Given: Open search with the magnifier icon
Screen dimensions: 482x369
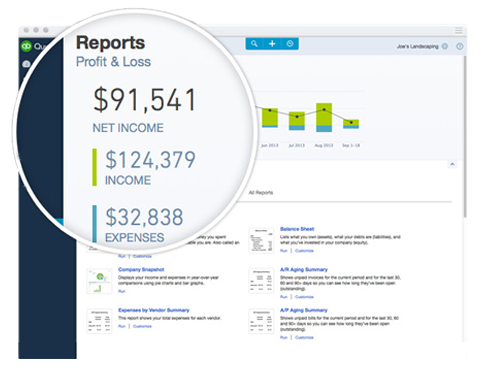Looking at the screenshot, I should coord(254,44).
